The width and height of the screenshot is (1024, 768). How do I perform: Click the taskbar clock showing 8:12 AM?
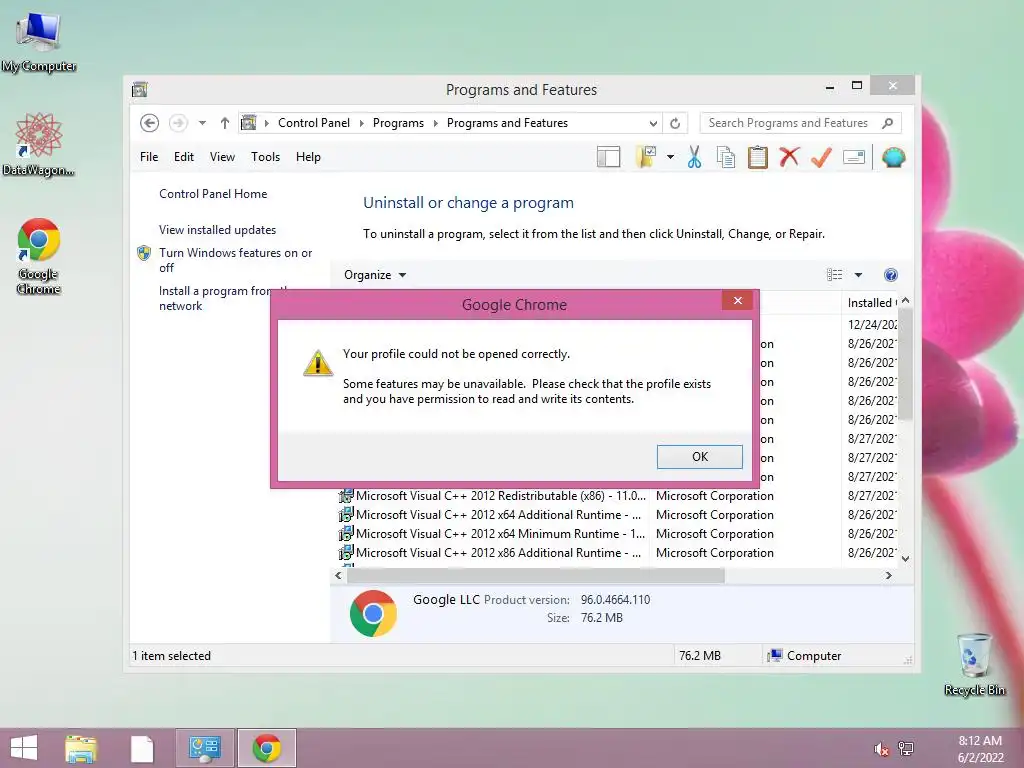[980, 749]
